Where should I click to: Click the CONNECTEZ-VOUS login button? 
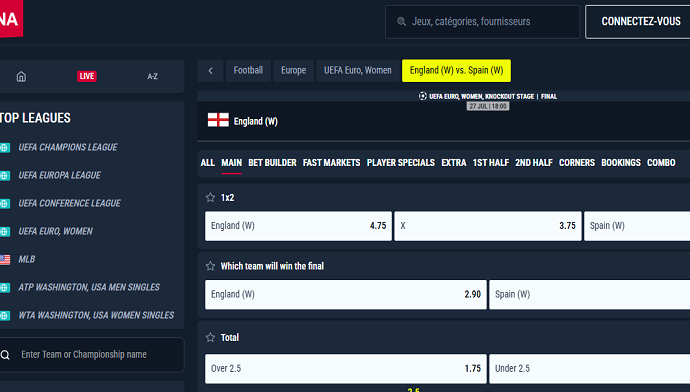click(x=641, y=22)
